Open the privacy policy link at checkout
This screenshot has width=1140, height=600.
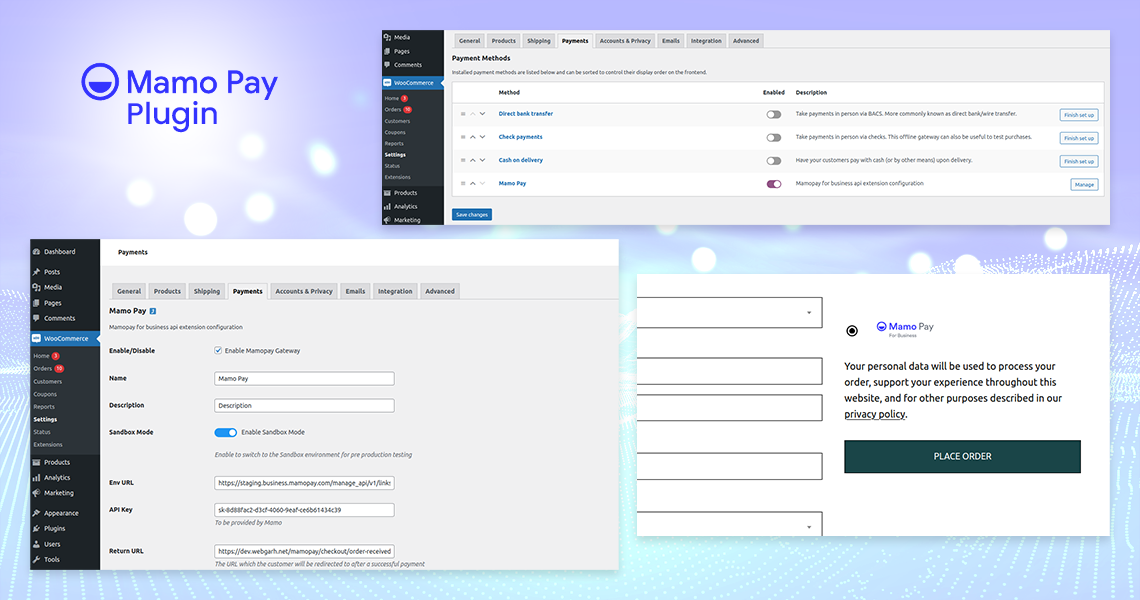875,415
